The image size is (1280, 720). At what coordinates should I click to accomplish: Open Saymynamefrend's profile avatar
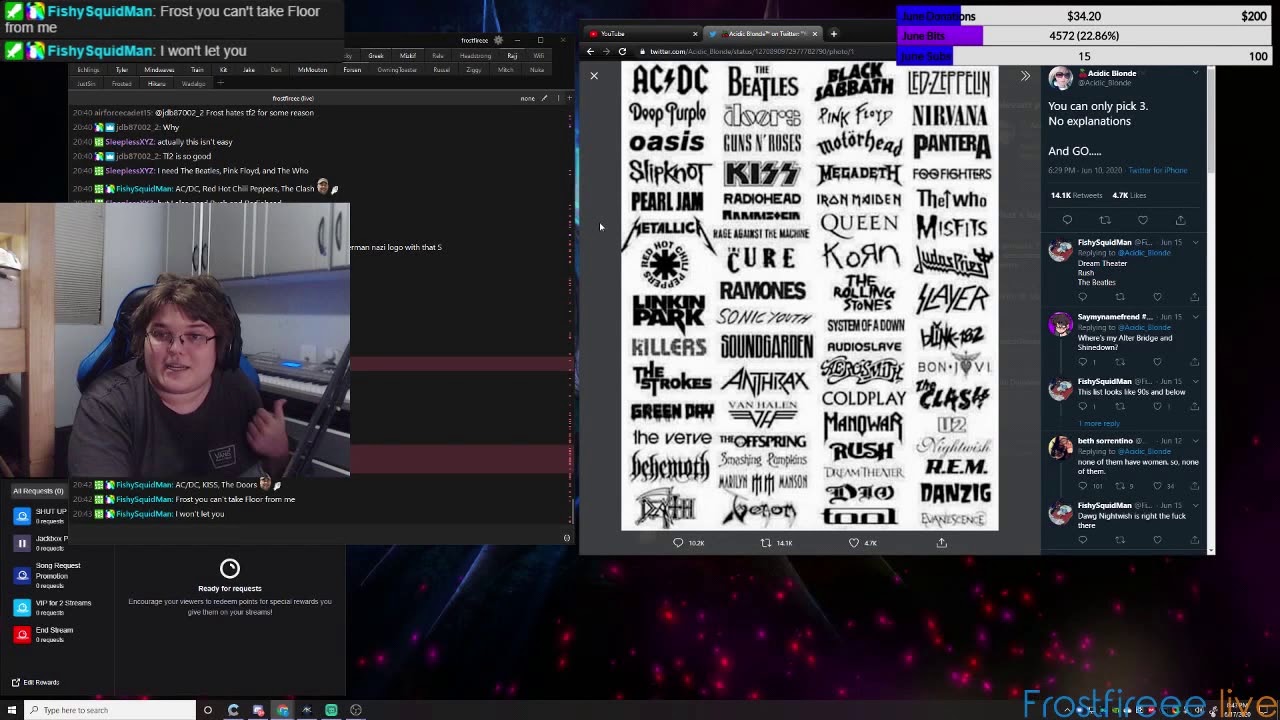(x=1060, y=325)
